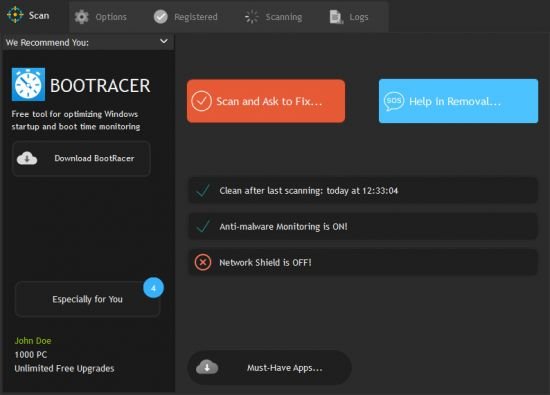Click the cloud download icon in Must-Have Apps
Viewport: 550px width, 395px height.
click(x=207, y=368)
